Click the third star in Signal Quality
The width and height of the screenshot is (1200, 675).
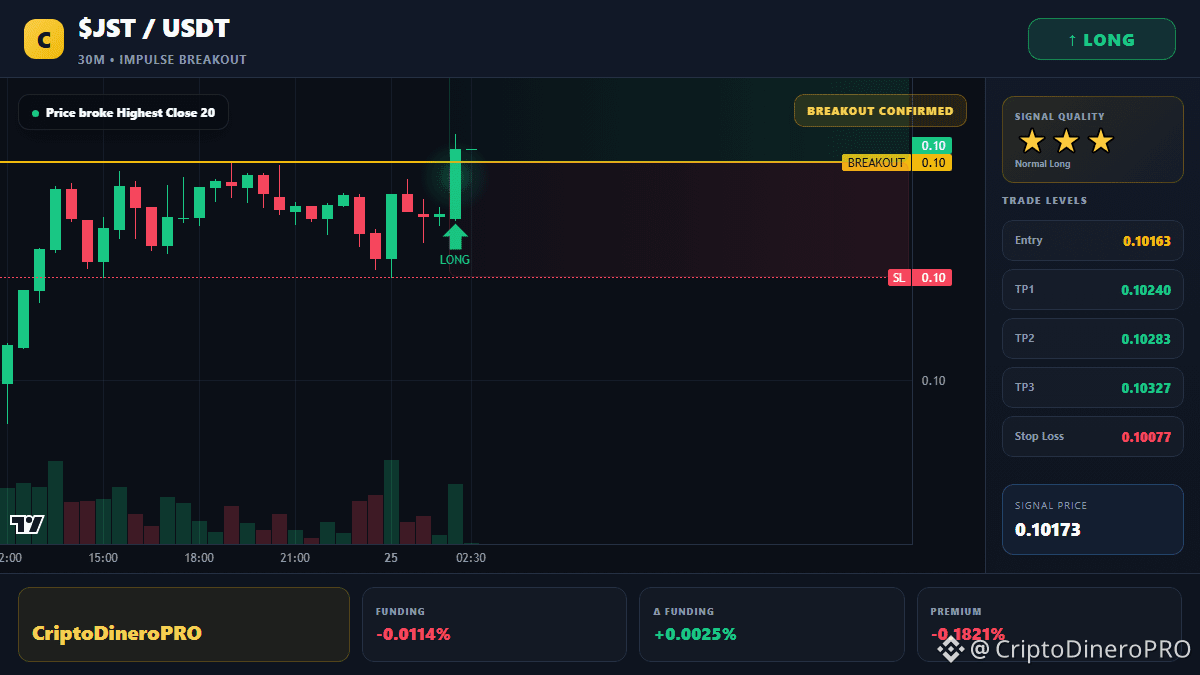point(1100,141)
